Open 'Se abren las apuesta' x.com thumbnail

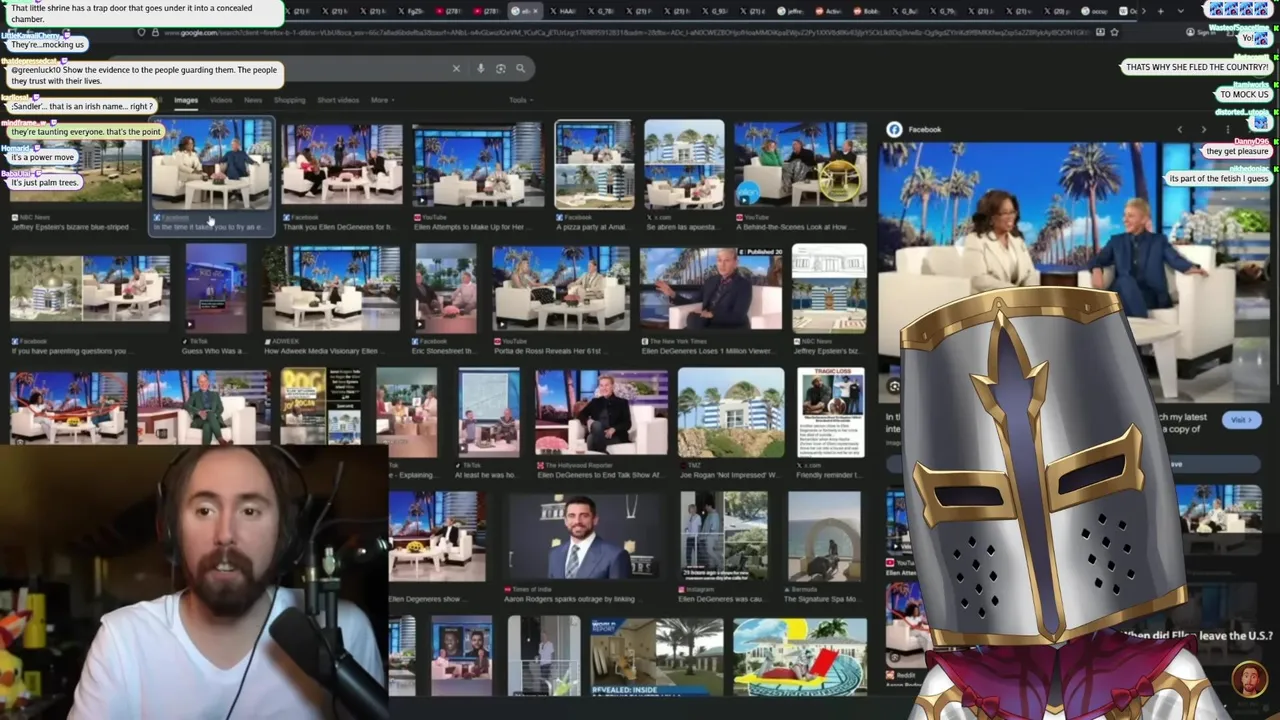[684, 164]
